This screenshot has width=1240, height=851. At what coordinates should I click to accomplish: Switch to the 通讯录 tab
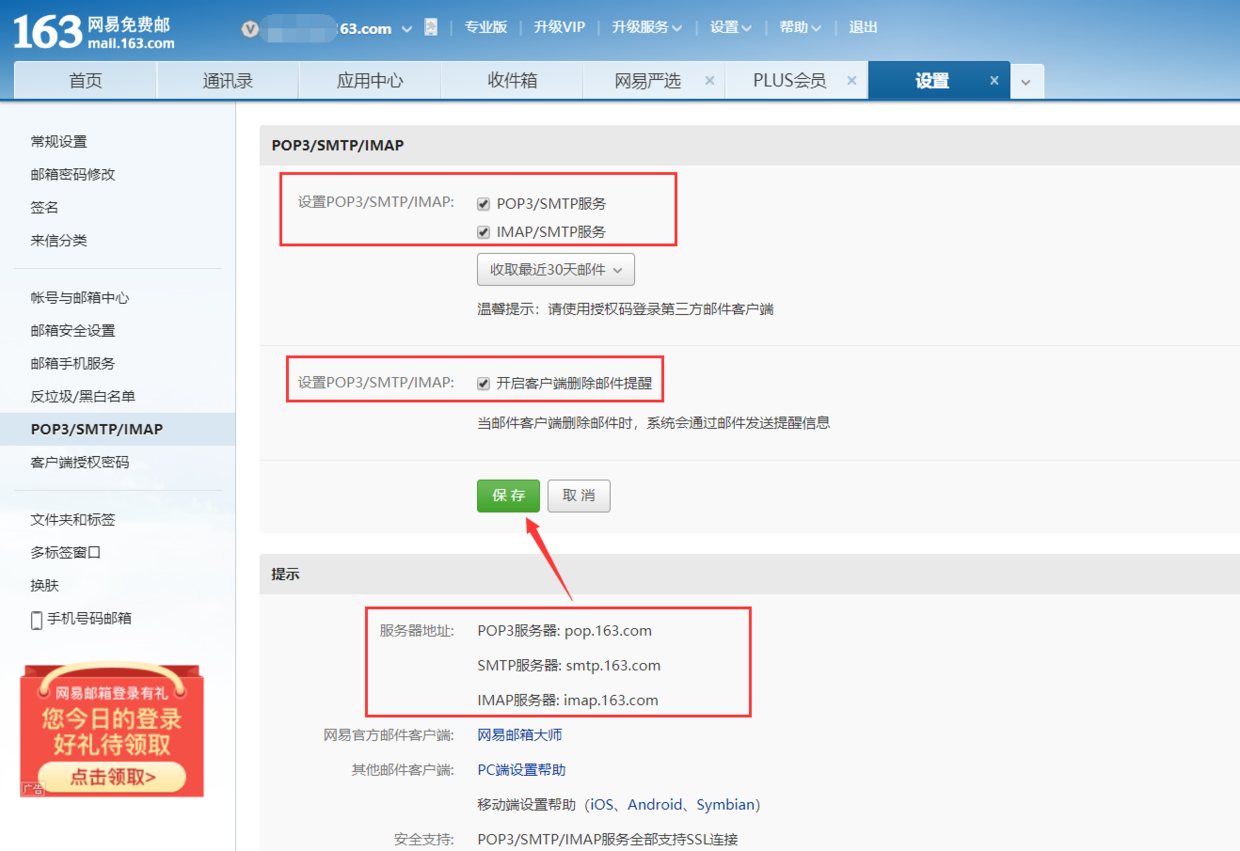tap(228, 81)
